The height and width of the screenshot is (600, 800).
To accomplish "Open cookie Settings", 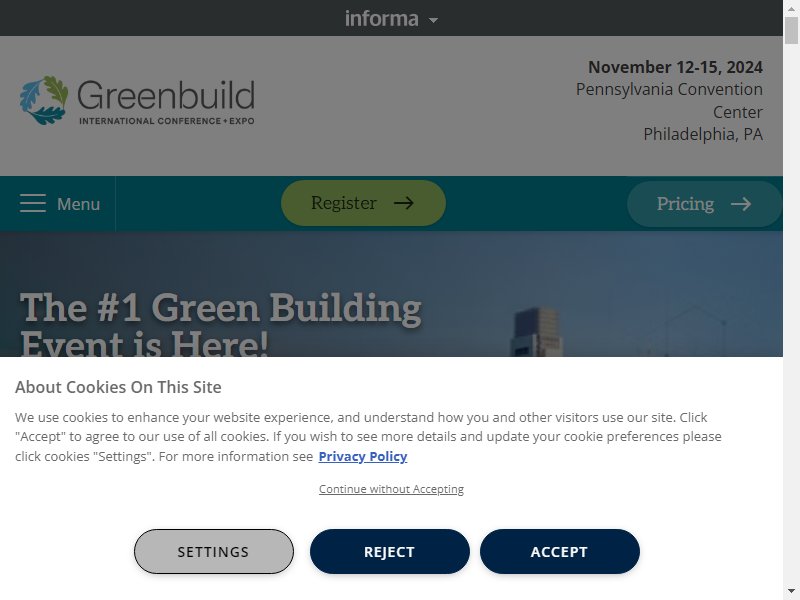I will 214,552.
